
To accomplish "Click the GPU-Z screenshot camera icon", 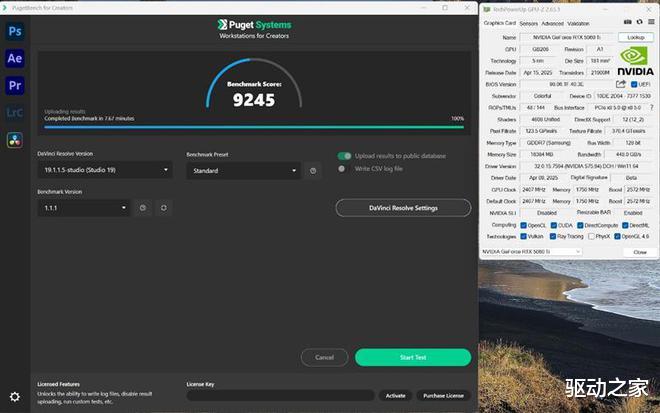I will click(x=628, y=22).
